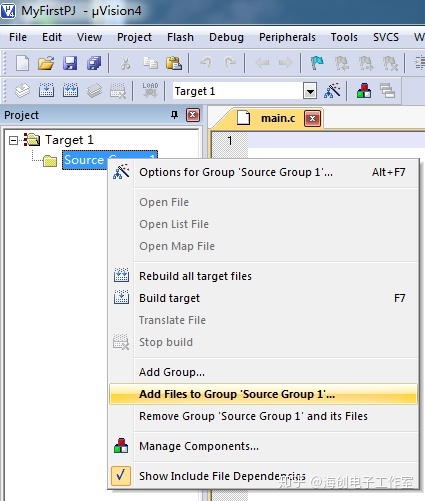The height and width of the screenshot is (501, 425).
Task: Click the Rebuild all toolbar icon
Action: [70, 90]
